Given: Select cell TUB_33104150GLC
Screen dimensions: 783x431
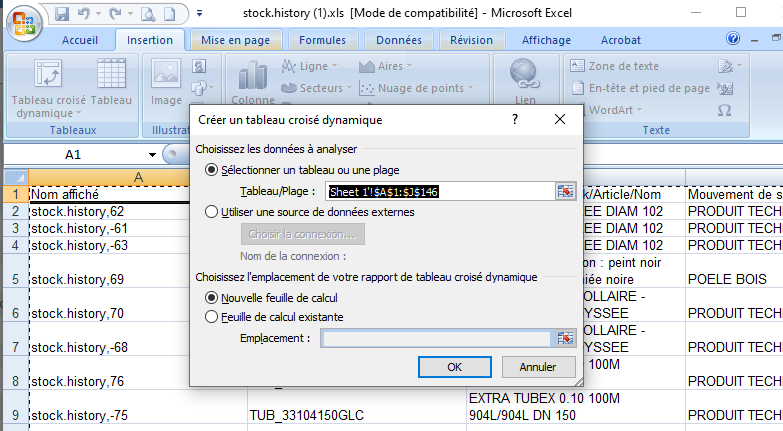Looking at the screenshot, I should point(357,407).
